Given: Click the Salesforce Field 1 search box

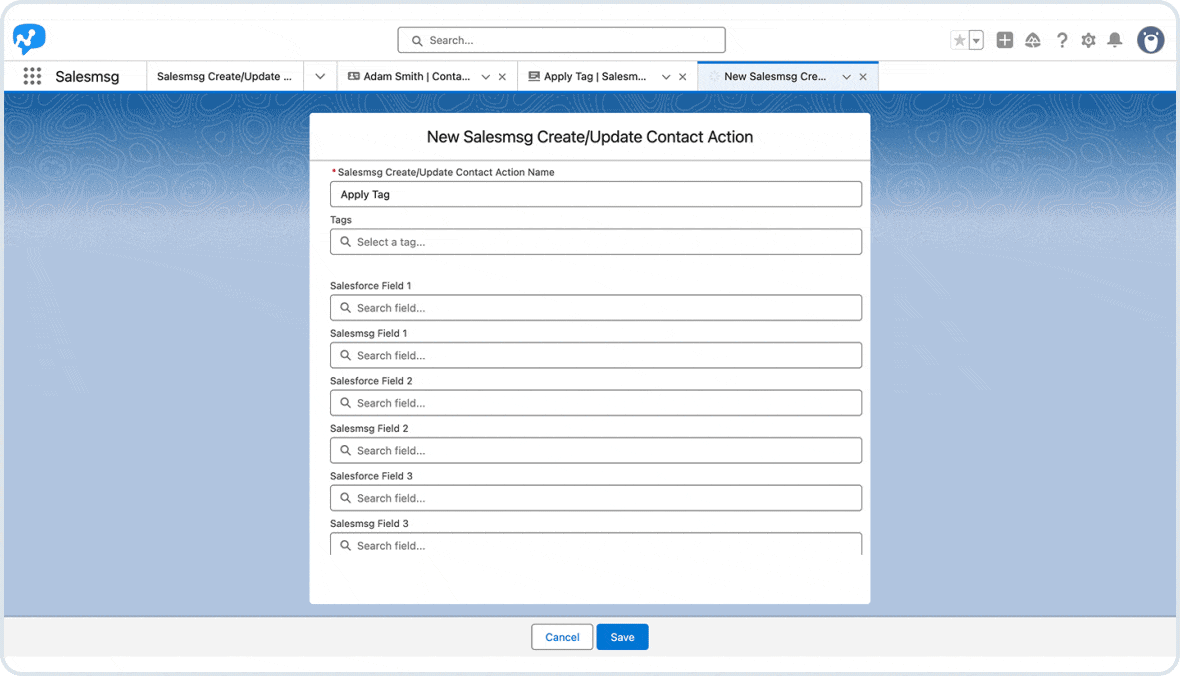Looking at the screenshot, I should (x=595, y=307).
